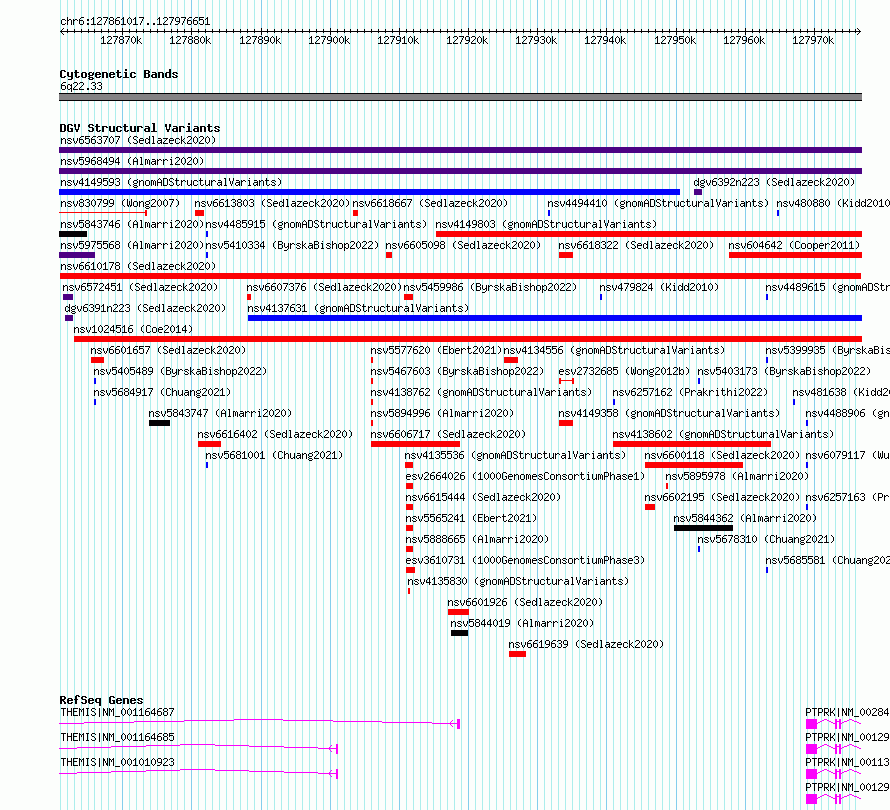
Task: Select the nsv6601926 (Sedlazeck2020) label
Action: (x=525, y=602)
